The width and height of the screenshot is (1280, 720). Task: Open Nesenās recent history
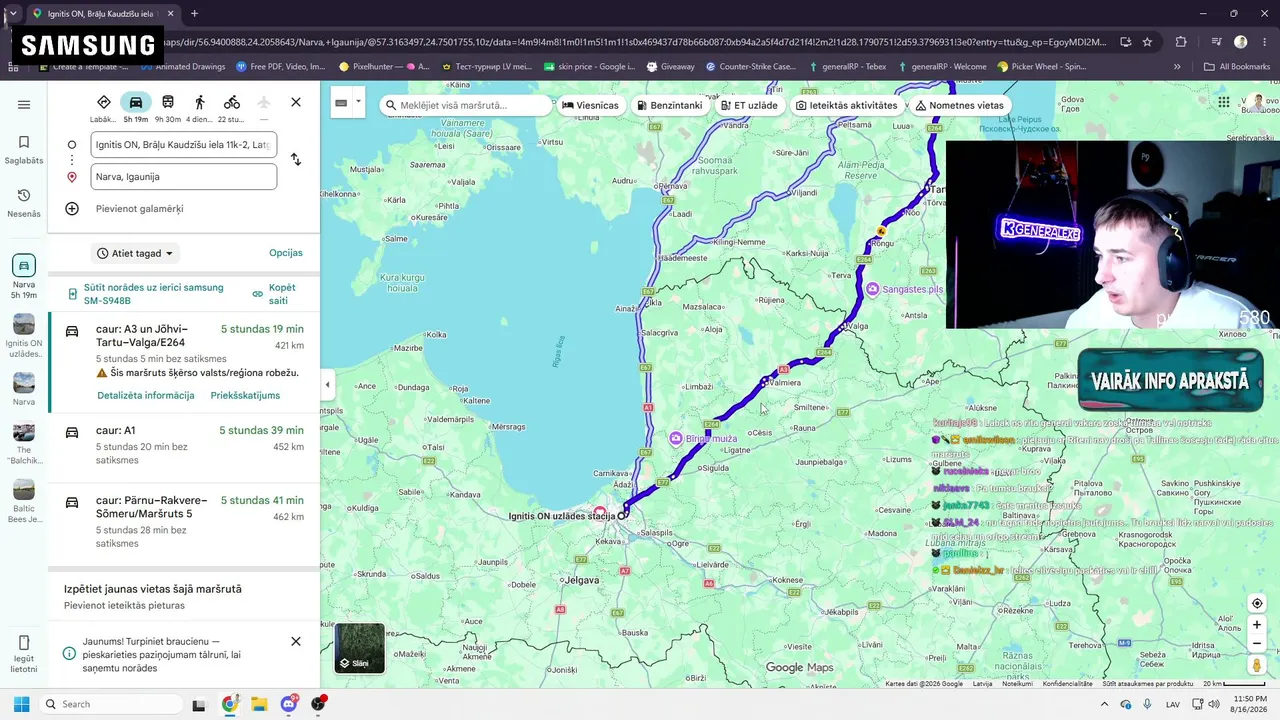[24, 202]
